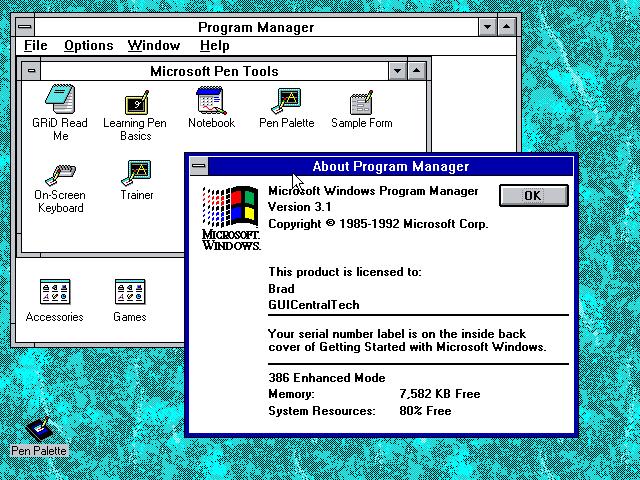The height and width of the screenshot is (480, 640).
Task: Select the Games program group icon
Action: 130,291
